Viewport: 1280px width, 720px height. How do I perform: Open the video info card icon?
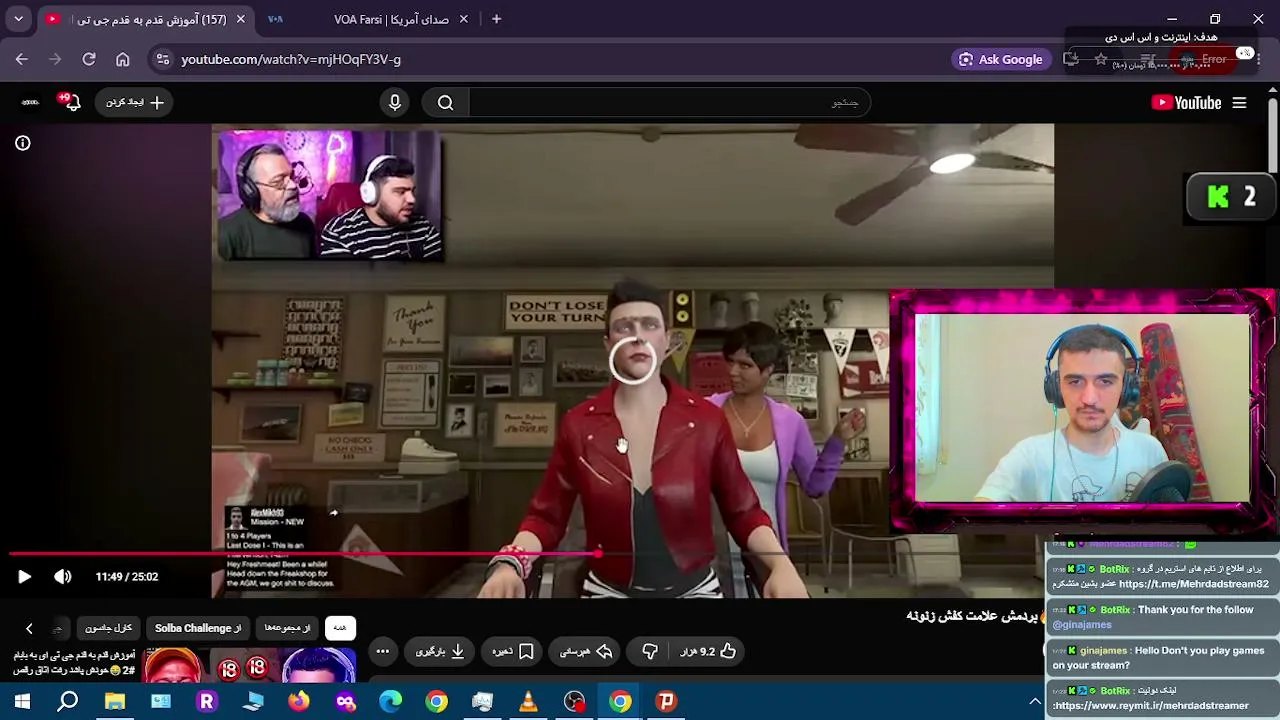23,143
